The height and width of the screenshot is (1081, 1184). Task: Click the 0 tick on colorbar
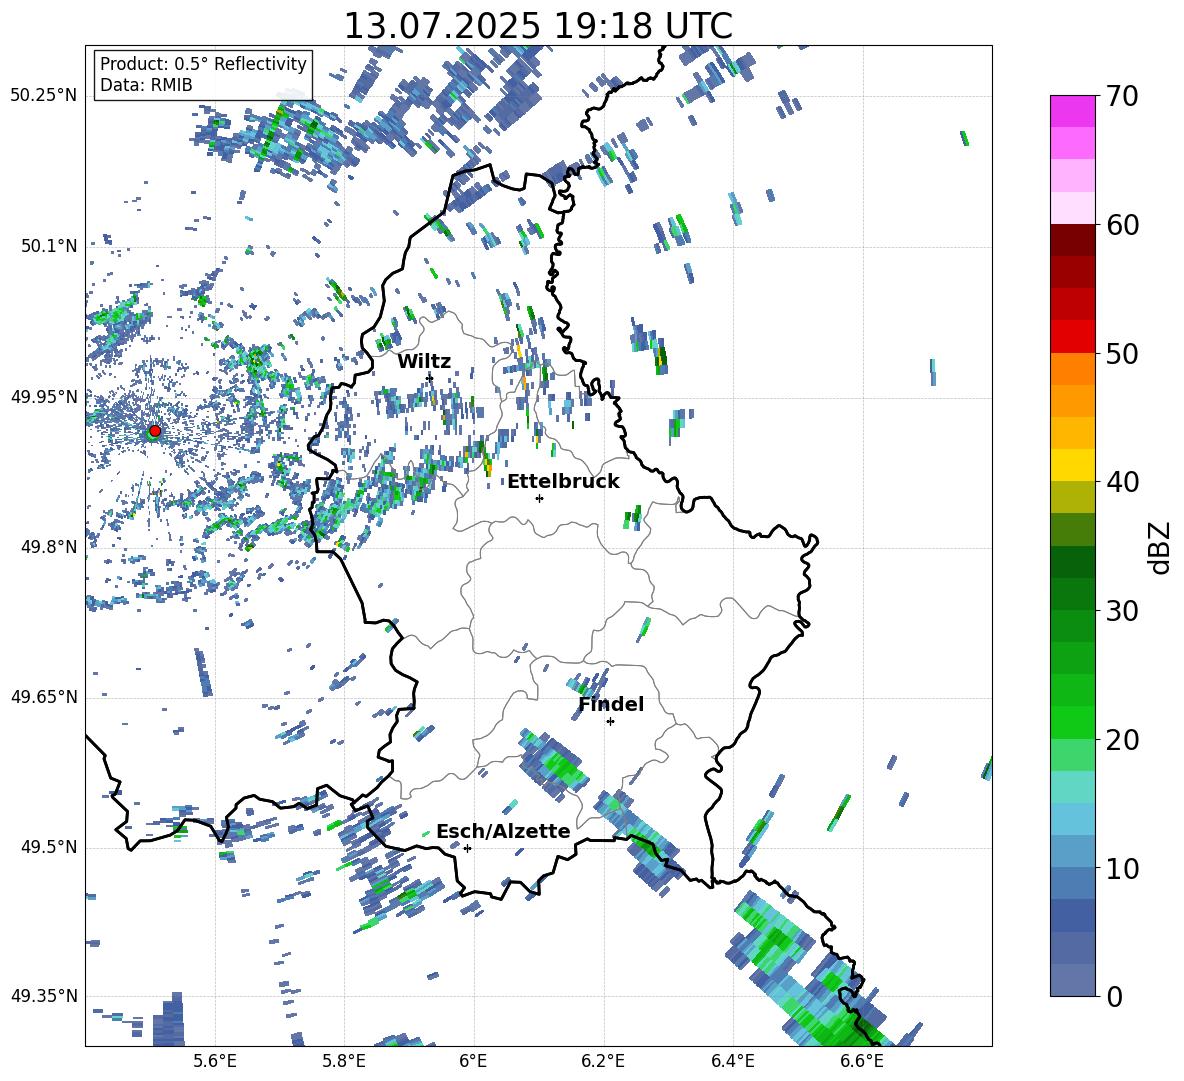(x=1114, y=996)
